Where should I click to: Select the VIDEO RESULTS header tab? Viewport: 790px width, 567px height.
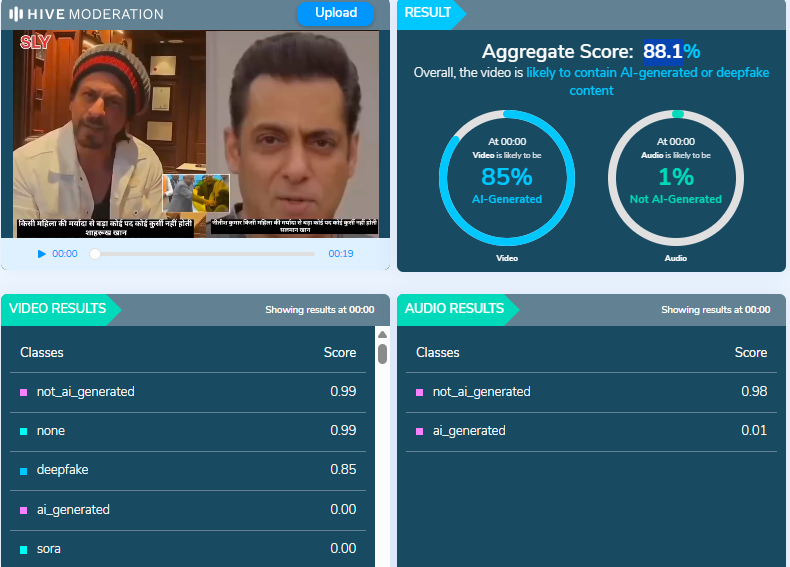[58, 309]
